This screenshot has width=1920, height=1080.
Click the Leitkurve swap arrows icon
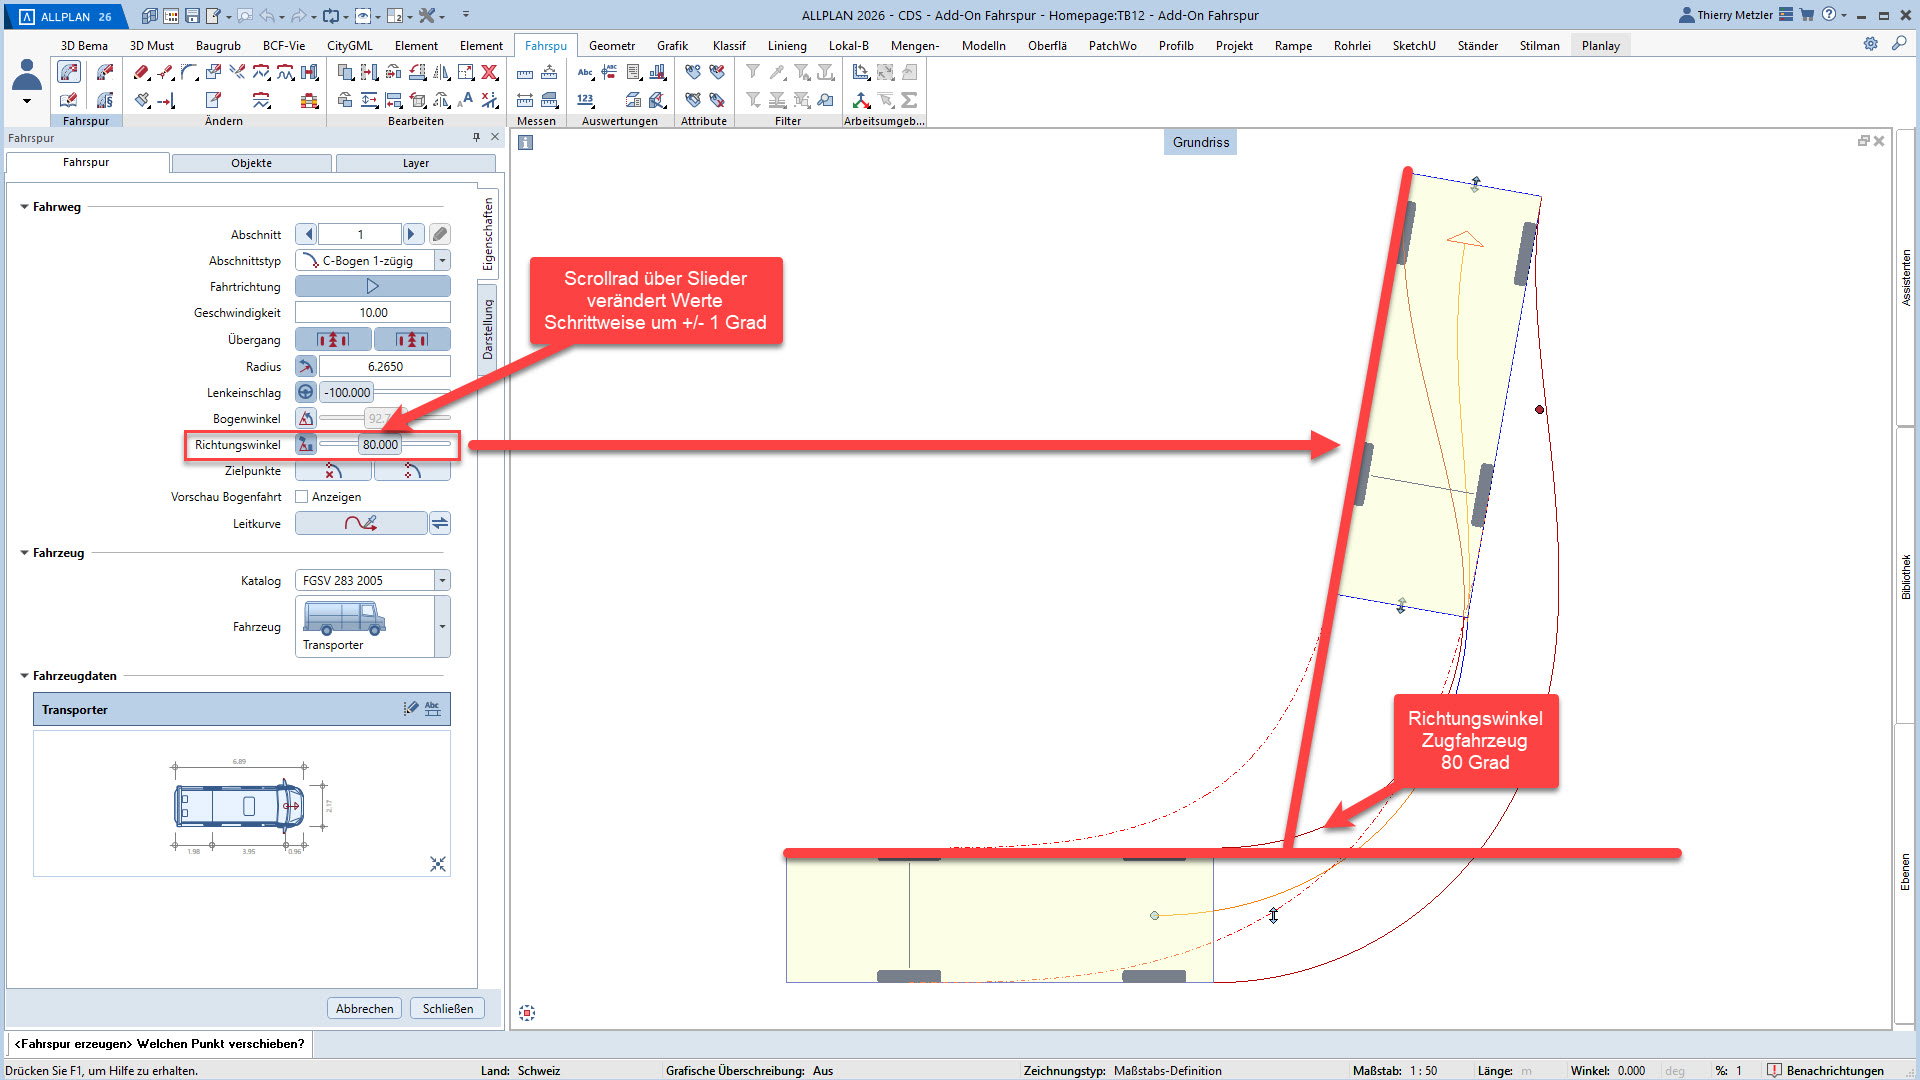[x=440, y=523]
